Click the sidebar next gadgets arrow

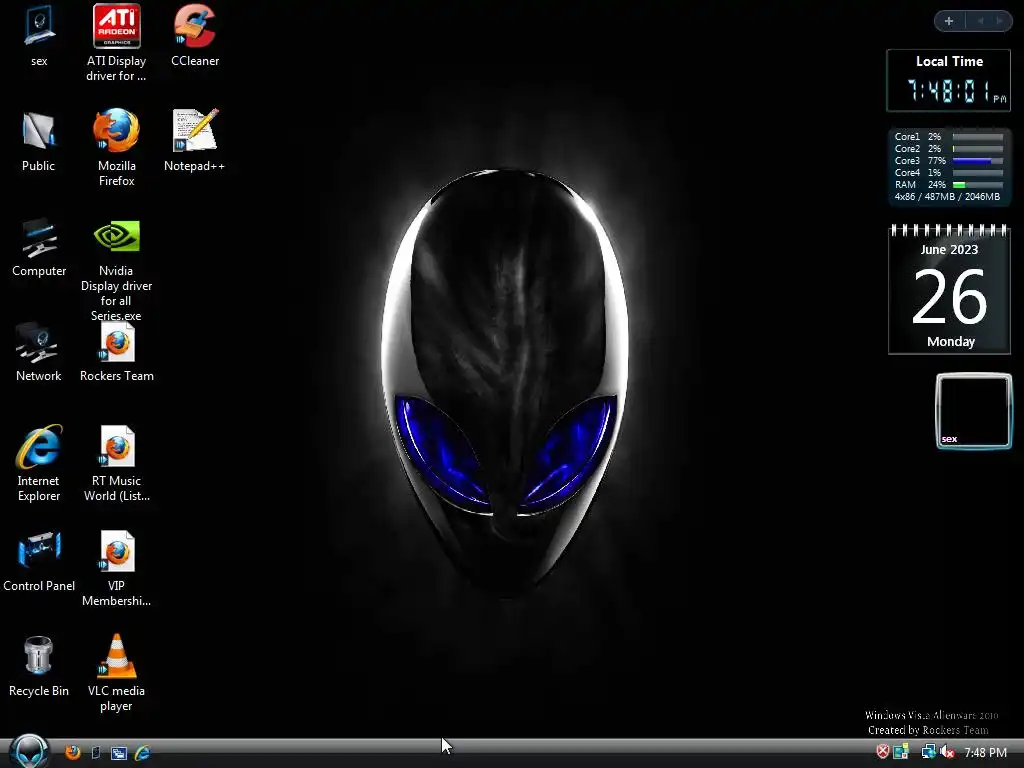click(x=1000, y=21)
